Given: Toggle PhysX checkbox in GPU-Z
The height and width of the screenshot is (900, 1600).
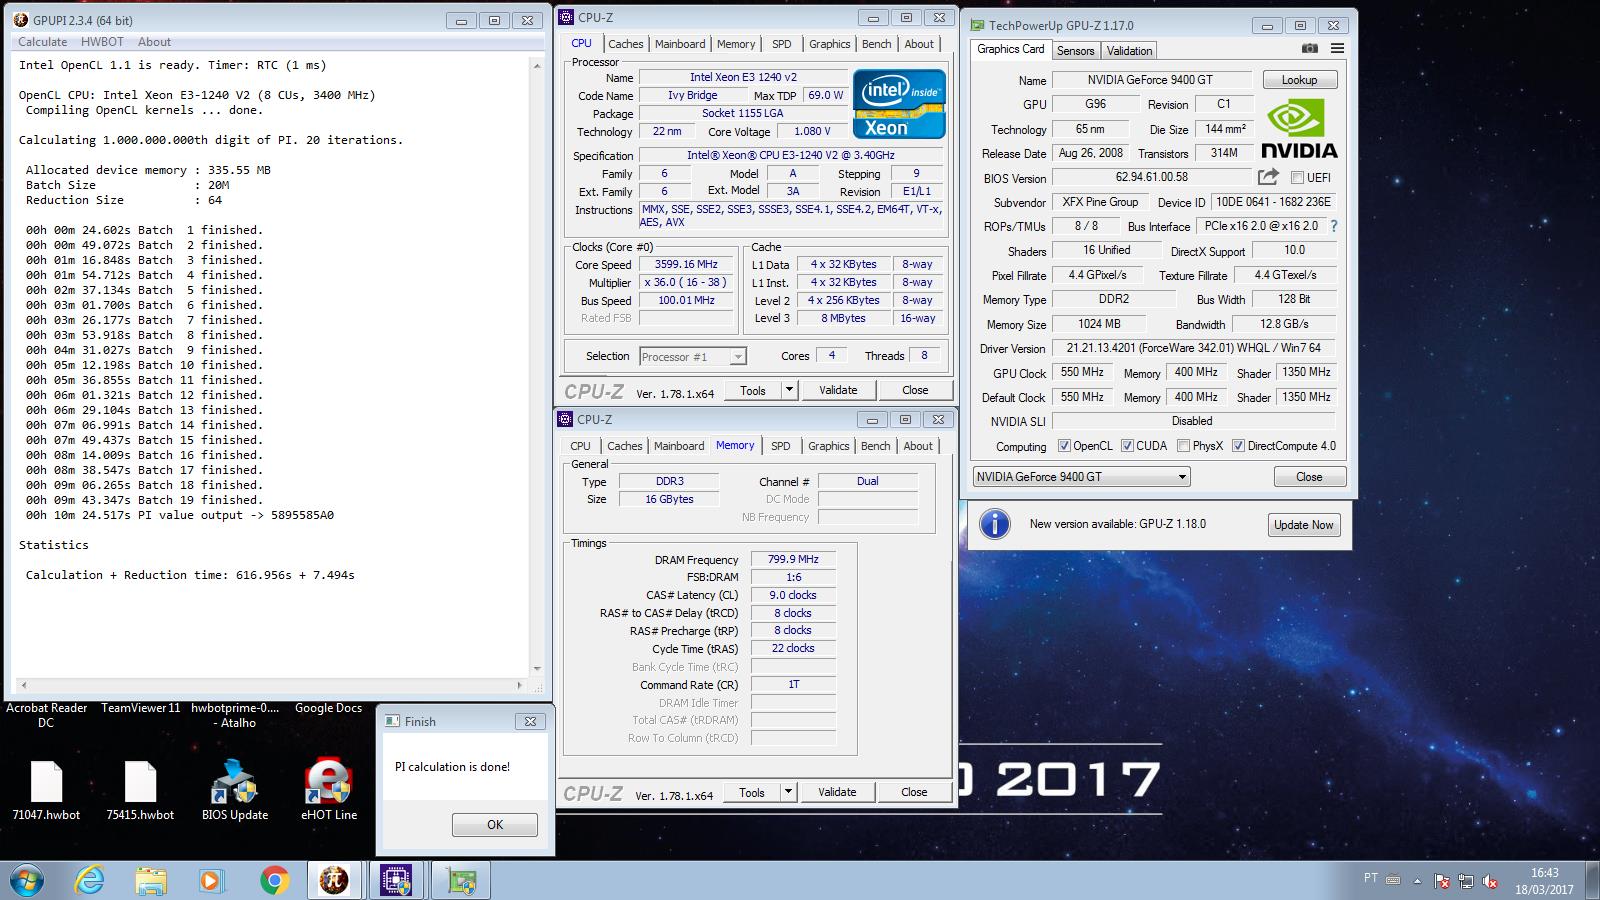Looking at the screenshot, I should (x=1184, y=446).
